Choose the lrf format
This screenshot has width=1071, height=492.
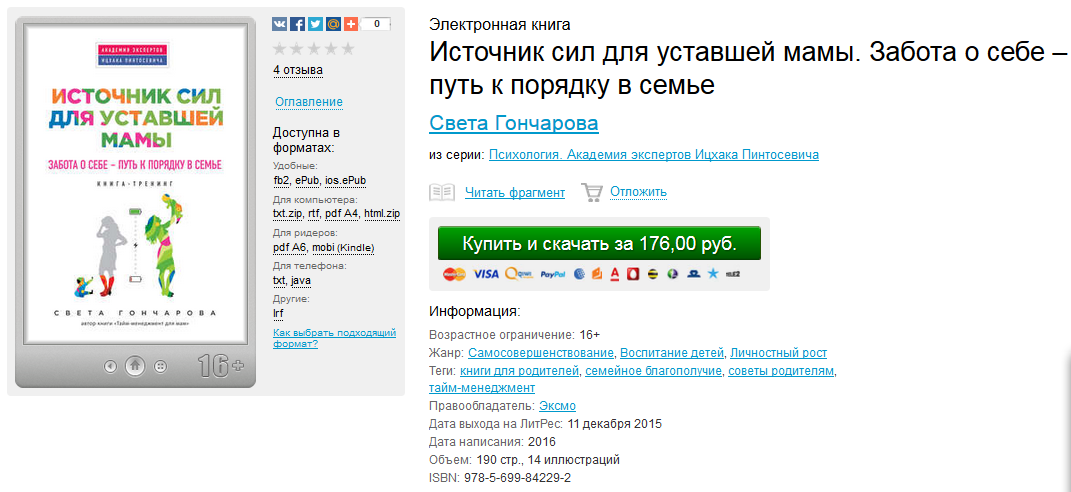point(277,314)
